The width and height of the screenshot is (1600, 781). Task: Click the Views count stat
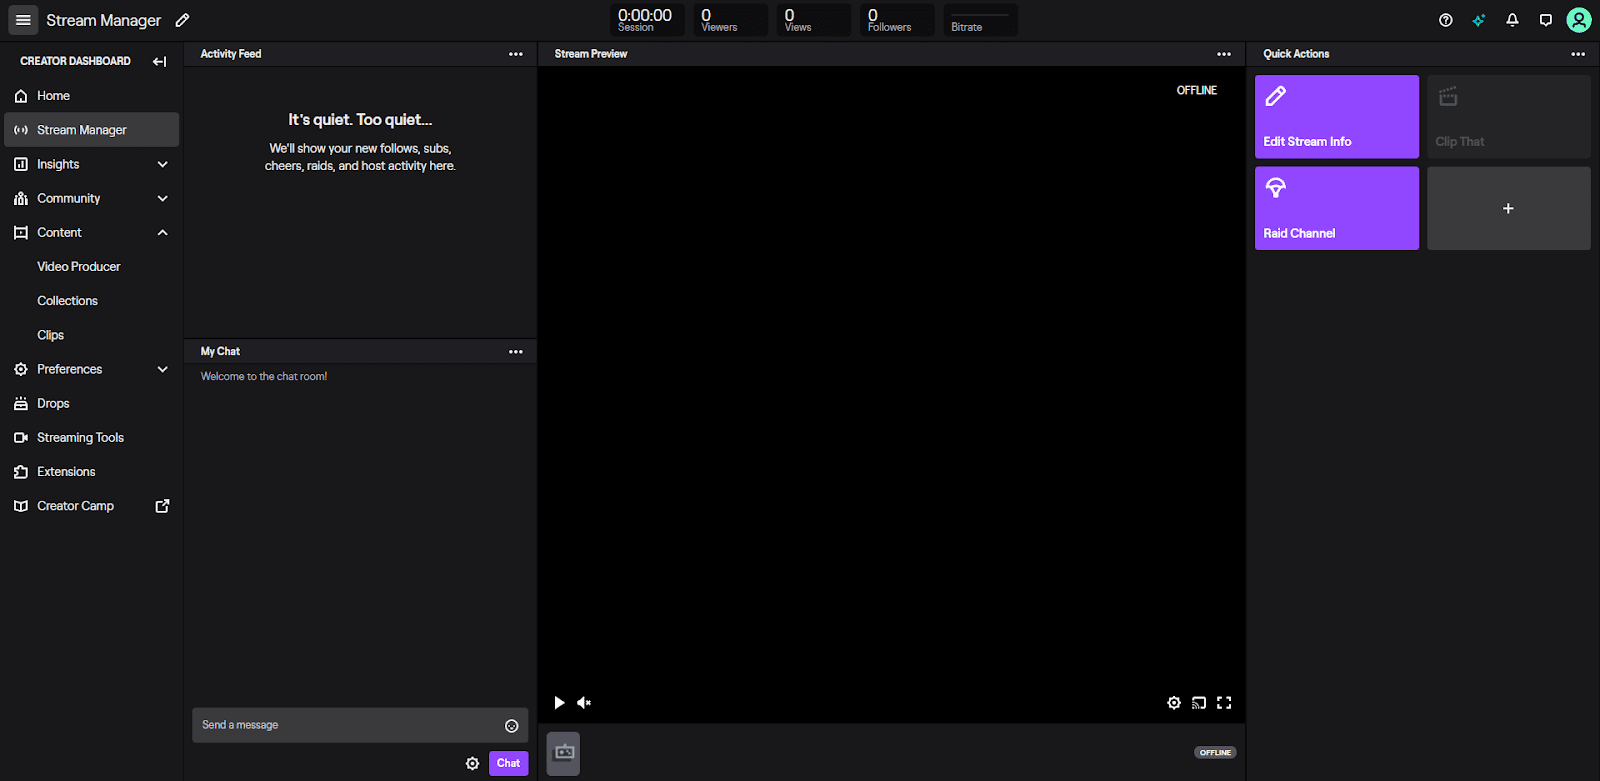click(813, 20)
